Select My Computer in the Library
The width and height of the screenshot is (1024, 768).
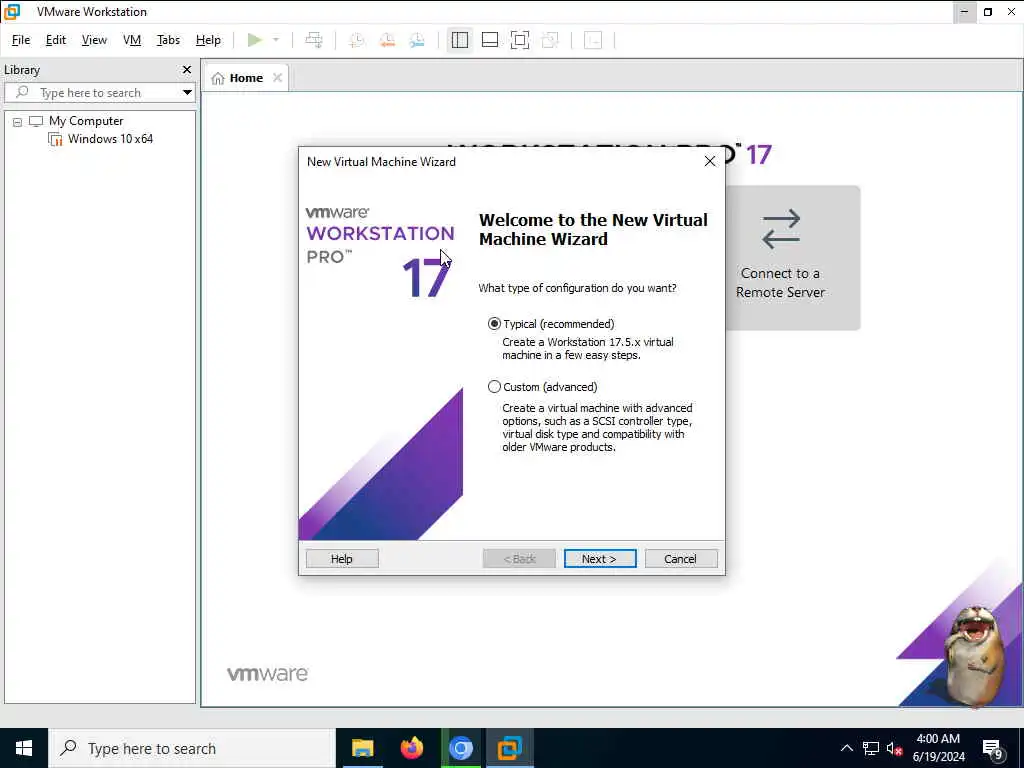pos(86,121)
